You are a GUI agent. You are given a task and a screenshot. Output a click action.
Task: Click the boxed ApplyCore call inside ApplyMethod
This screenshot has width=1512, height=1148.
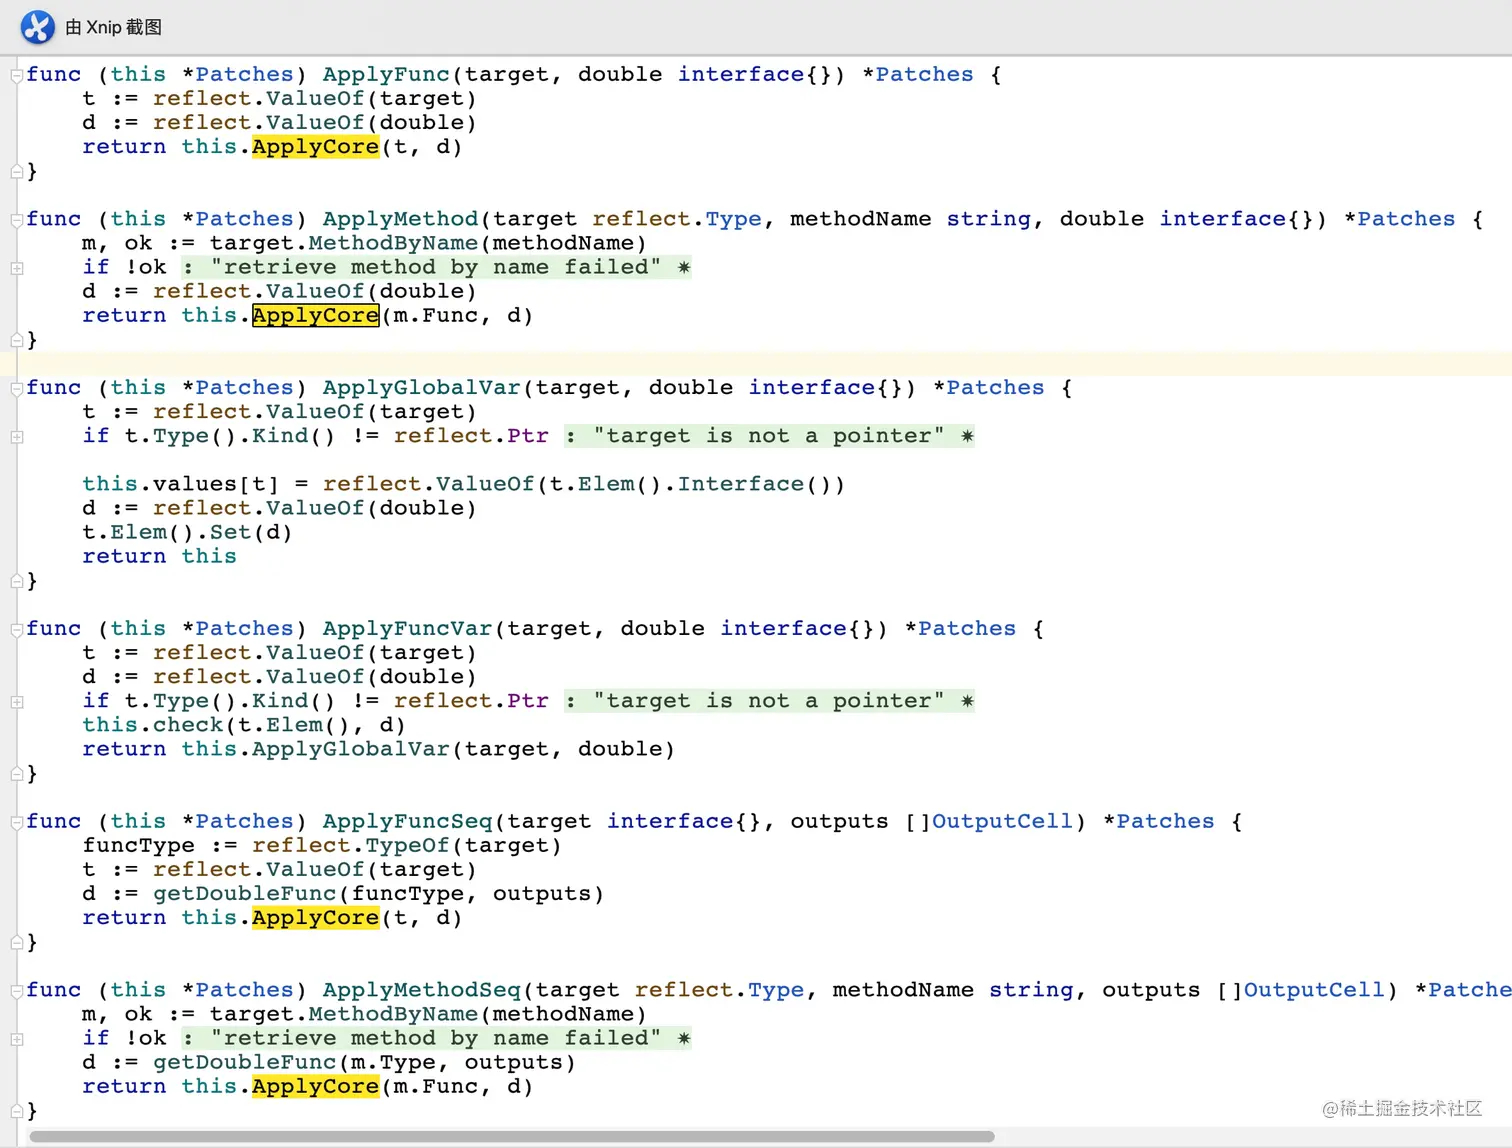(315, 316)
